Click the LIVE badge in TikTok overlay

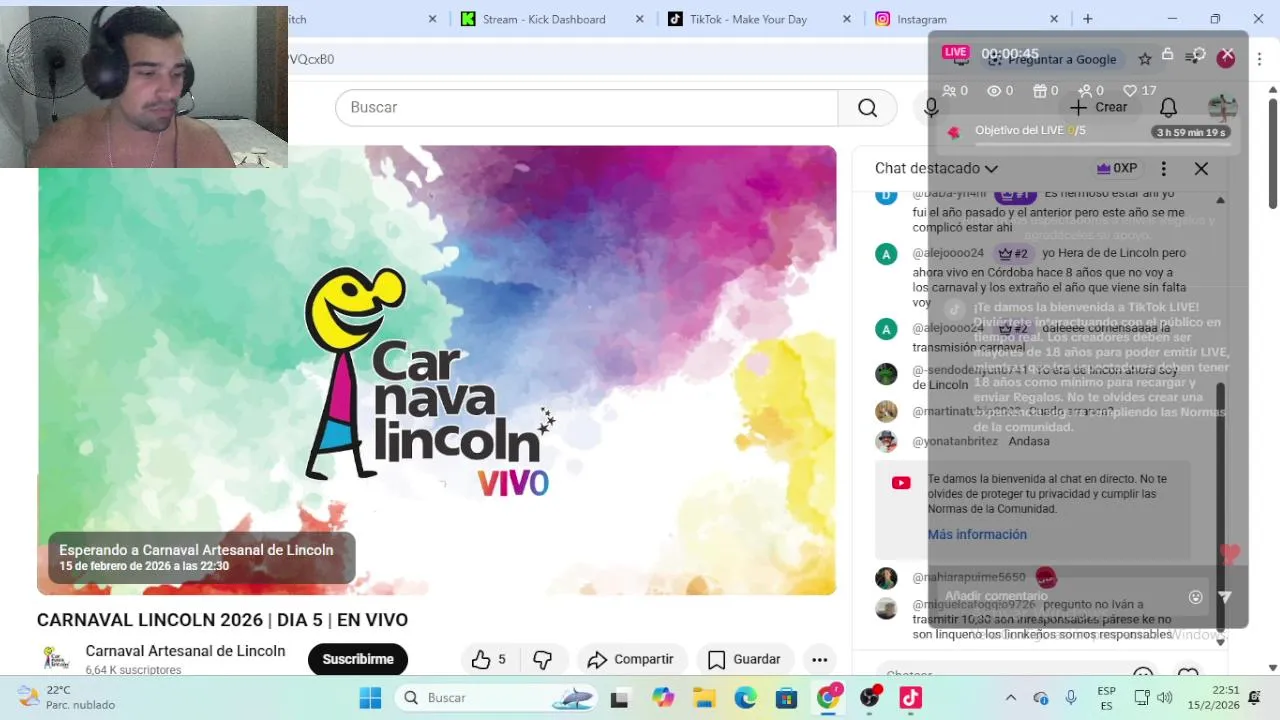[x=956, y=52]
